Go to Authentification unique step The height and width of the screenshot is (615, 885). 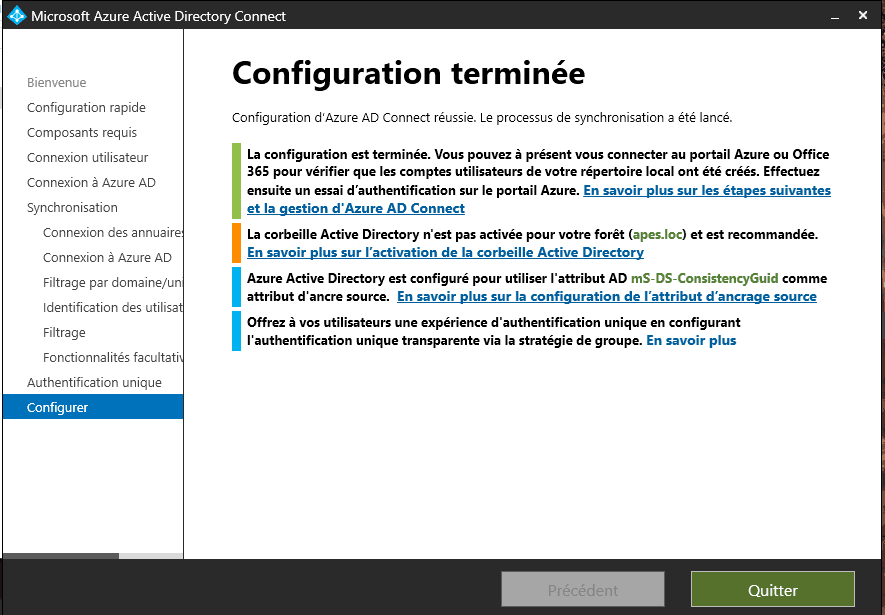pyautogui.click(x=94, y=382)
